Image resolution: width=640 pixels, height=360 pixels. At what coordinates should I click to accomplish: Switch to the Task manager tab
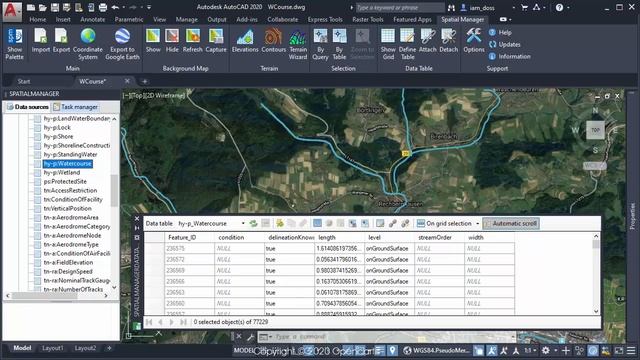click(x=76, y=107)
